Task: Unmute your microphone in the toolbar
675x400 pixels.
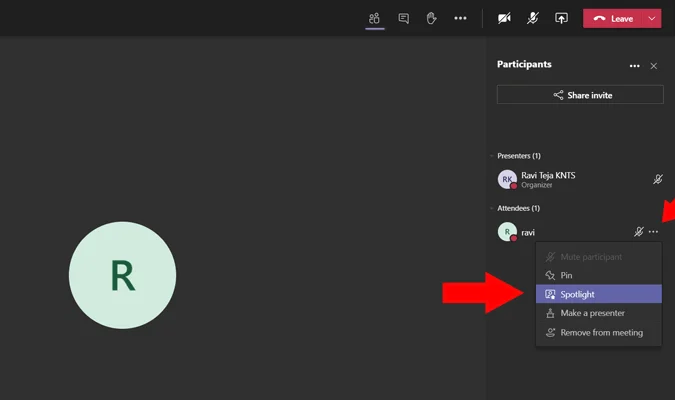Action: 533,18
